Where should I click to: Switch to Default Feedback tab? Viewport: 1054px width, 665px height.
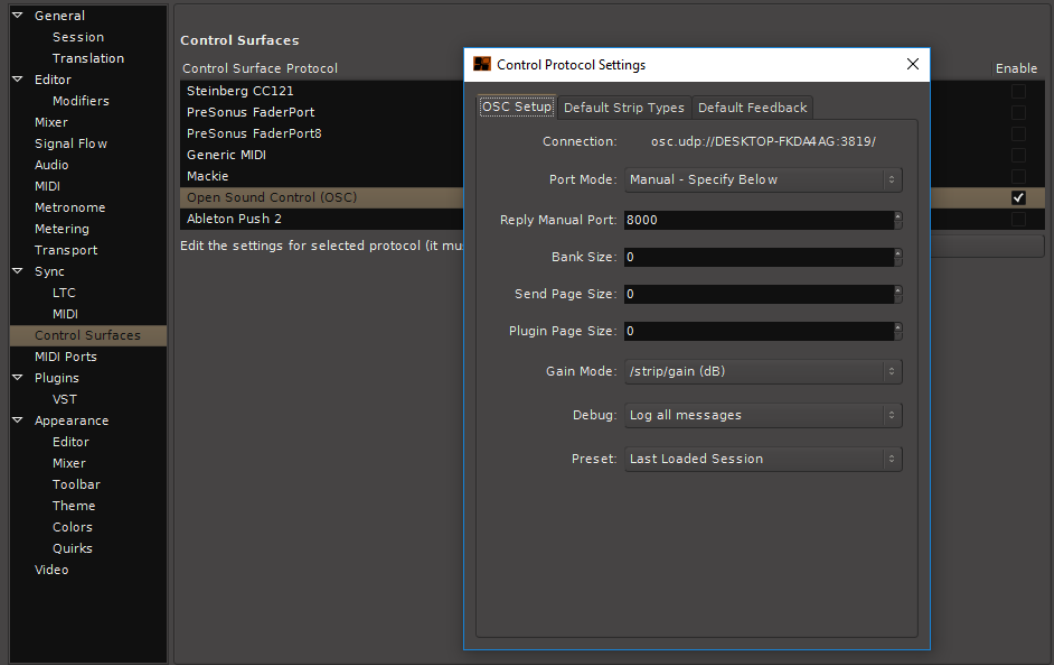(752, 108)
